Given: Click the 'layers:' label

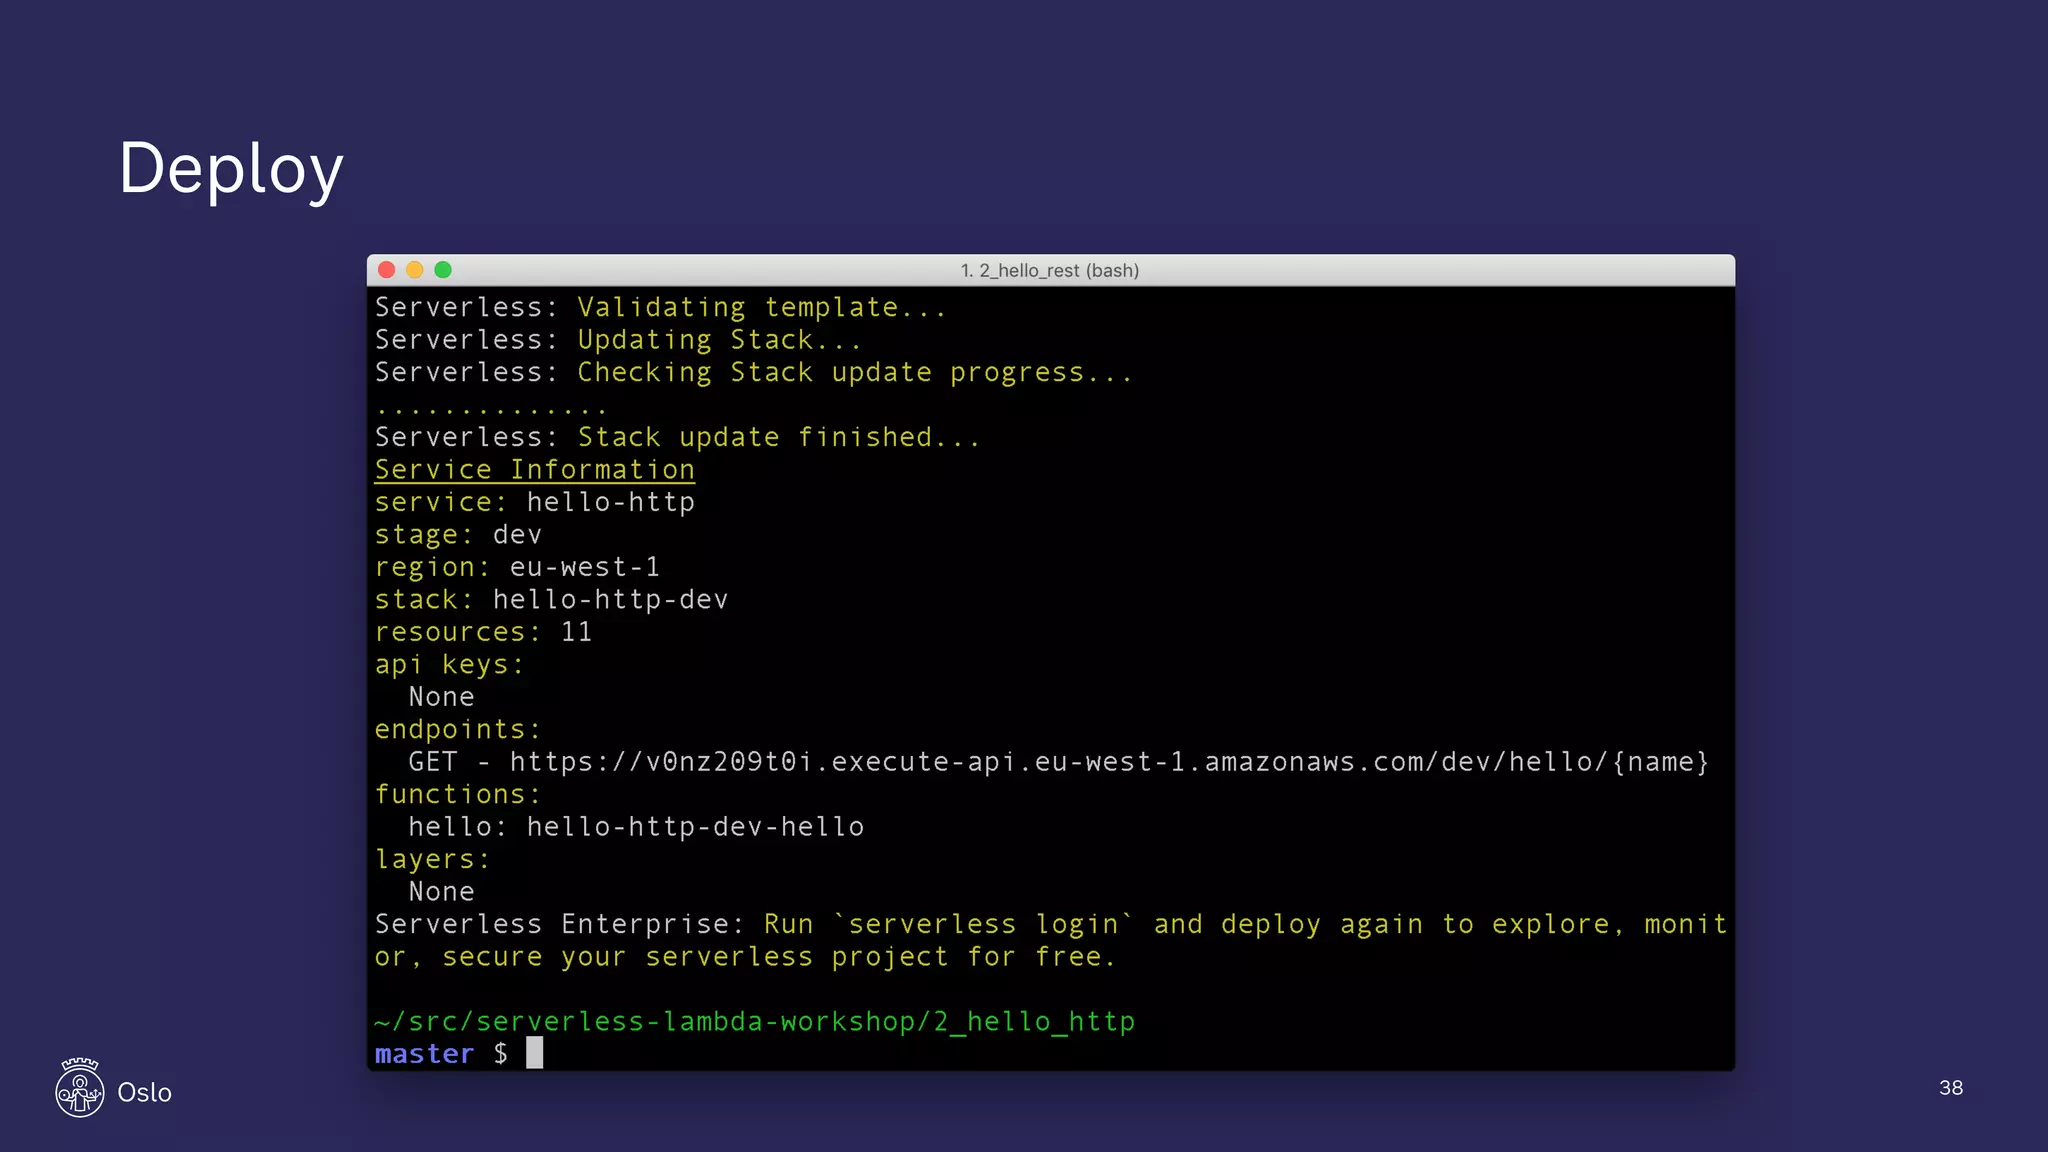Looking at the screenshot, I should point(432,859).
